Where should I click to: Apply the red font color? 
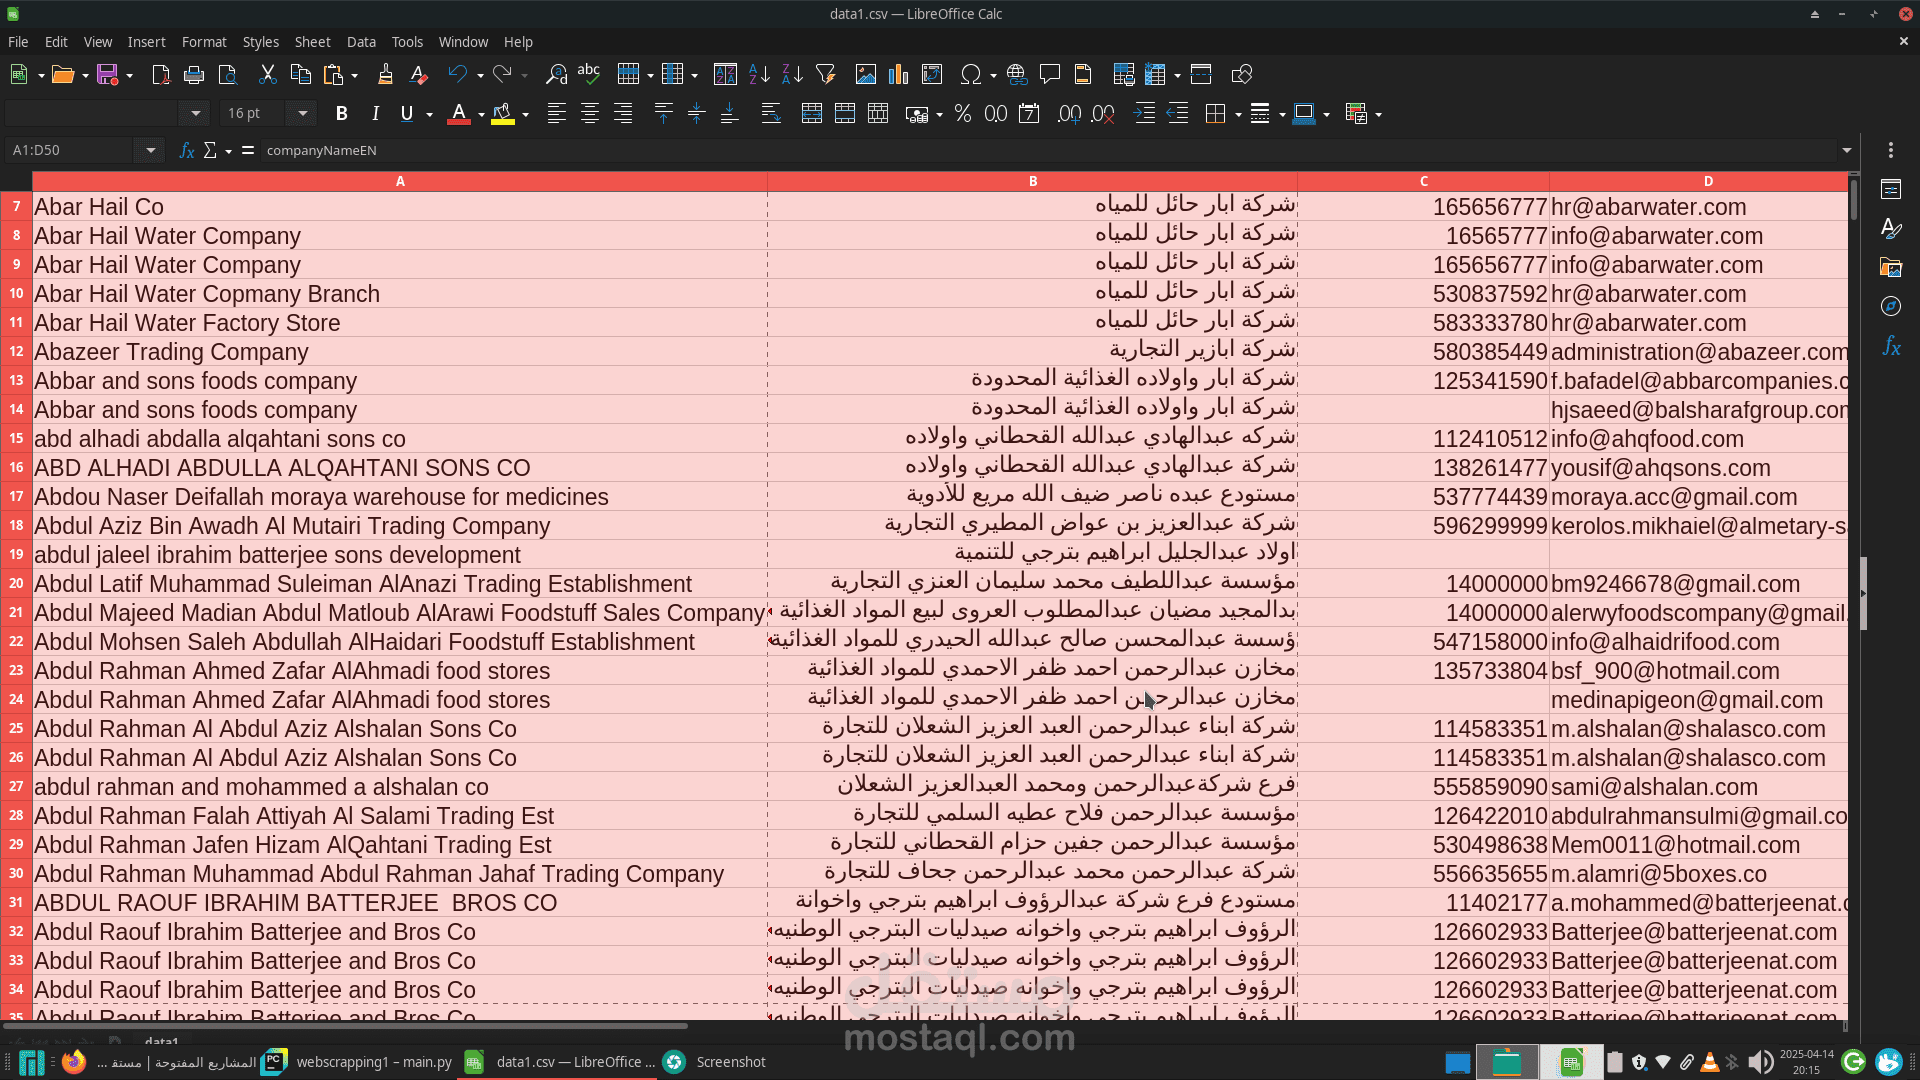[459, 114]
